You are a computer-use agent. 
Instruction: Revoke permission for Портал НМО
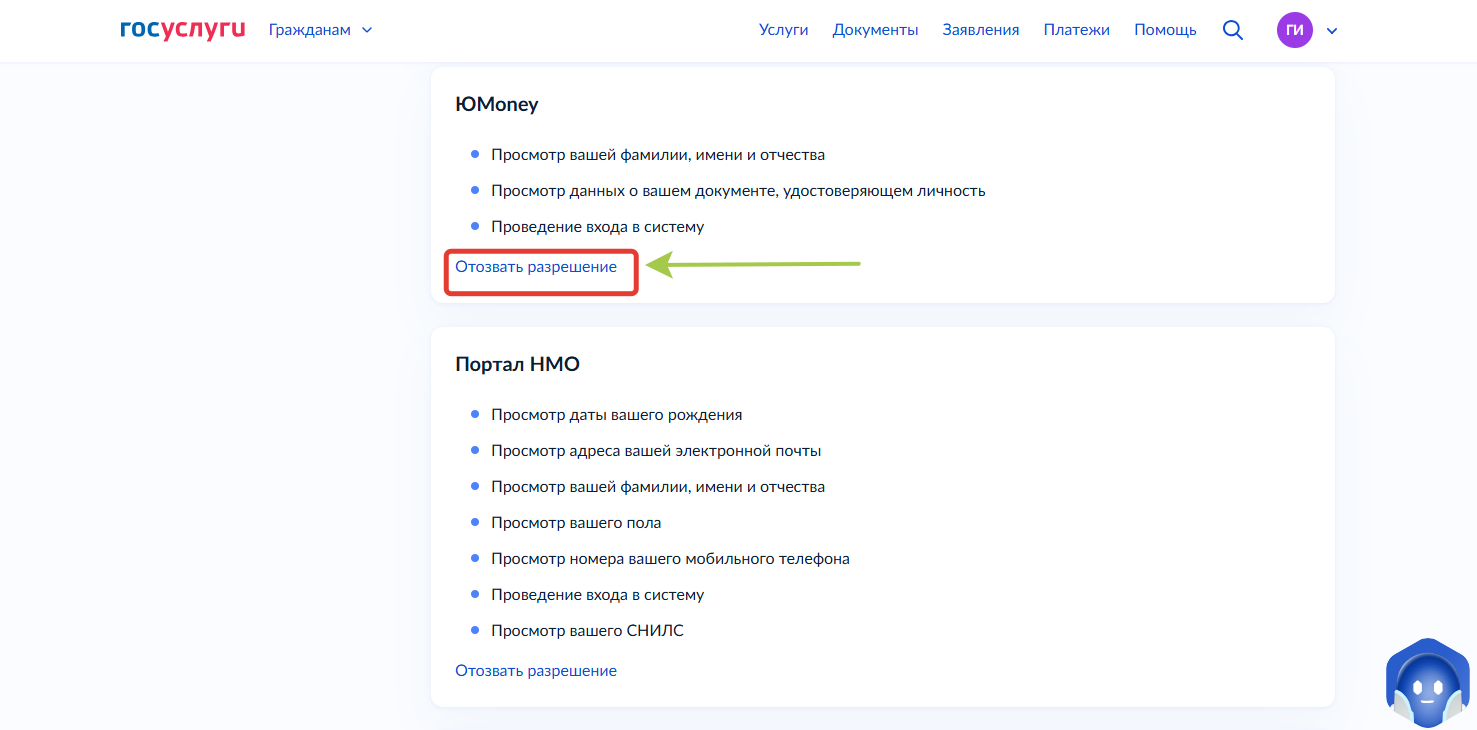(536, 671)
